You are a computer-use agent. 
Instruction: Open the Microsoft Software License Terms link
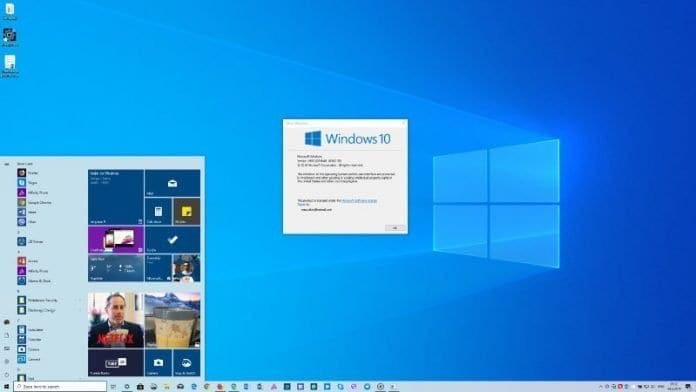(x=359, y=201)
